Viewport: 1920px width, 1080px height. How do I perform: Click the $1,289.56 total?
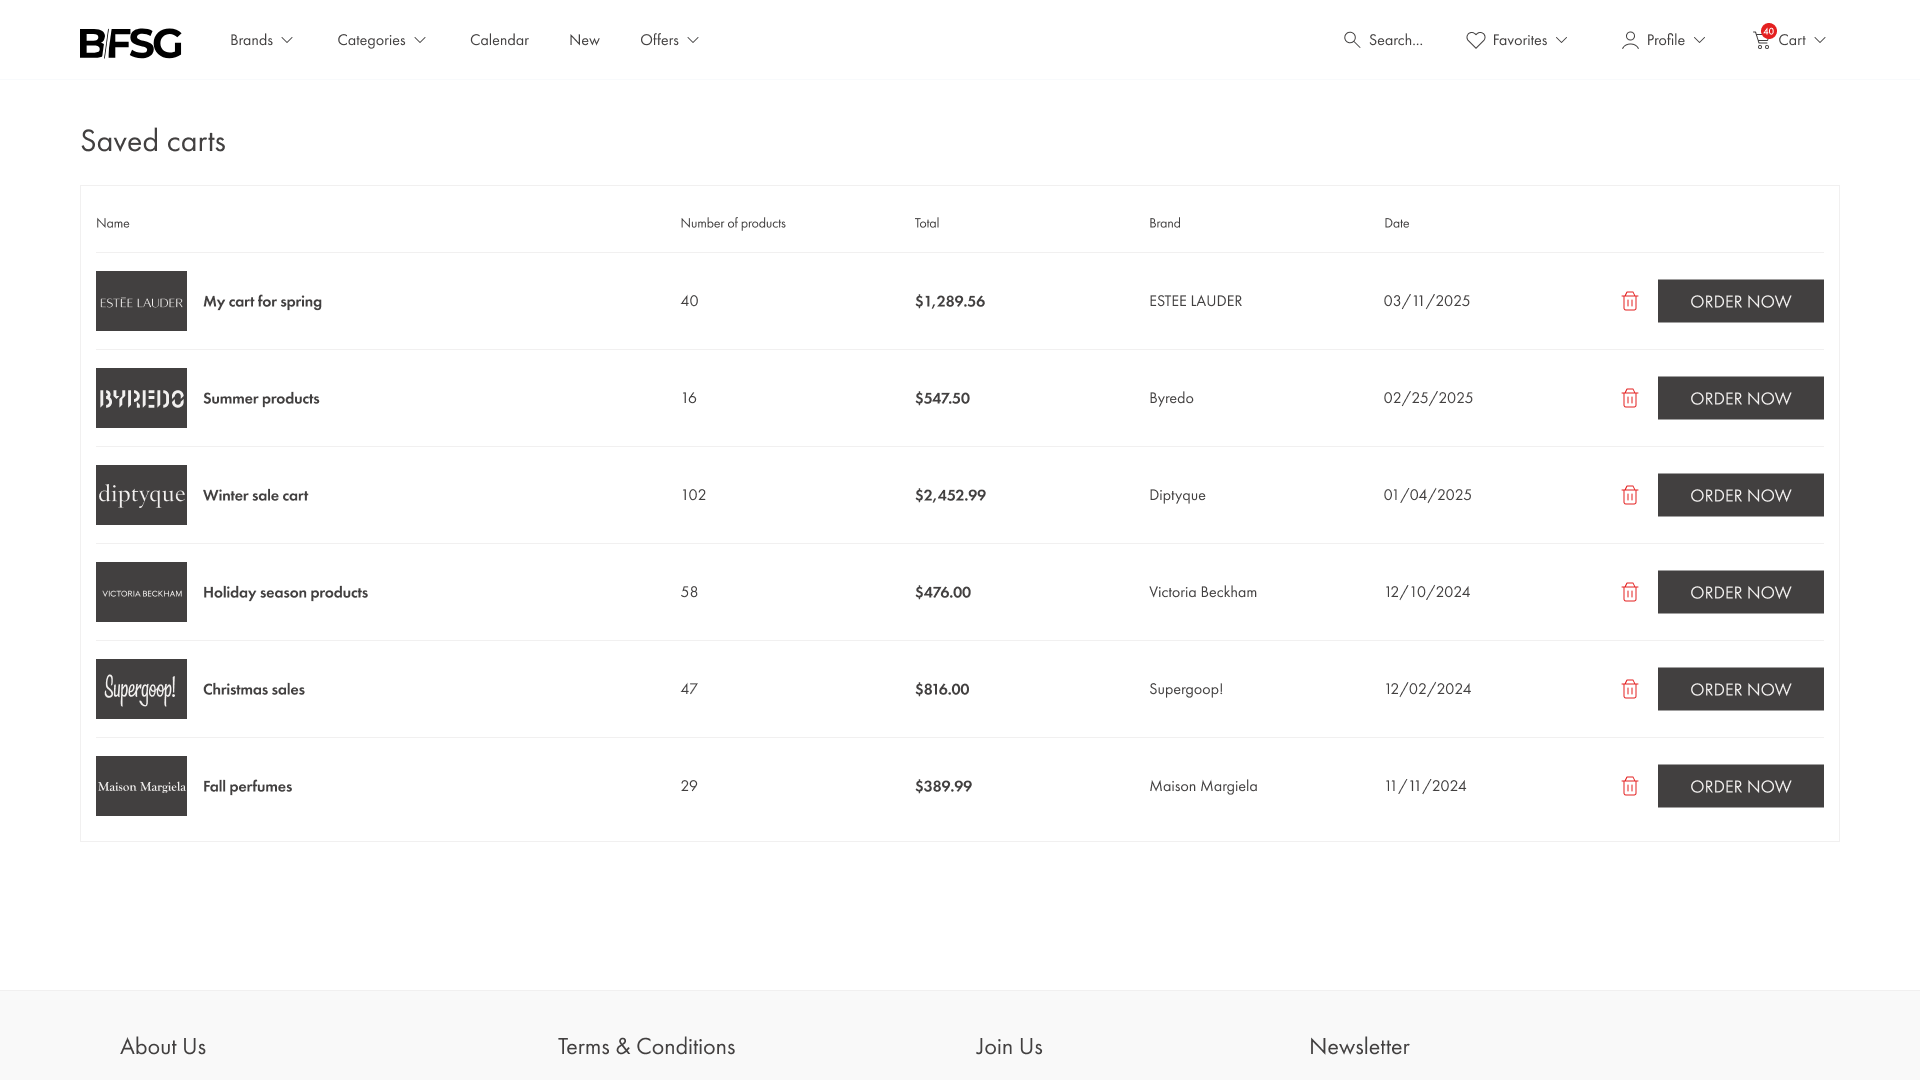click(950, 301)
